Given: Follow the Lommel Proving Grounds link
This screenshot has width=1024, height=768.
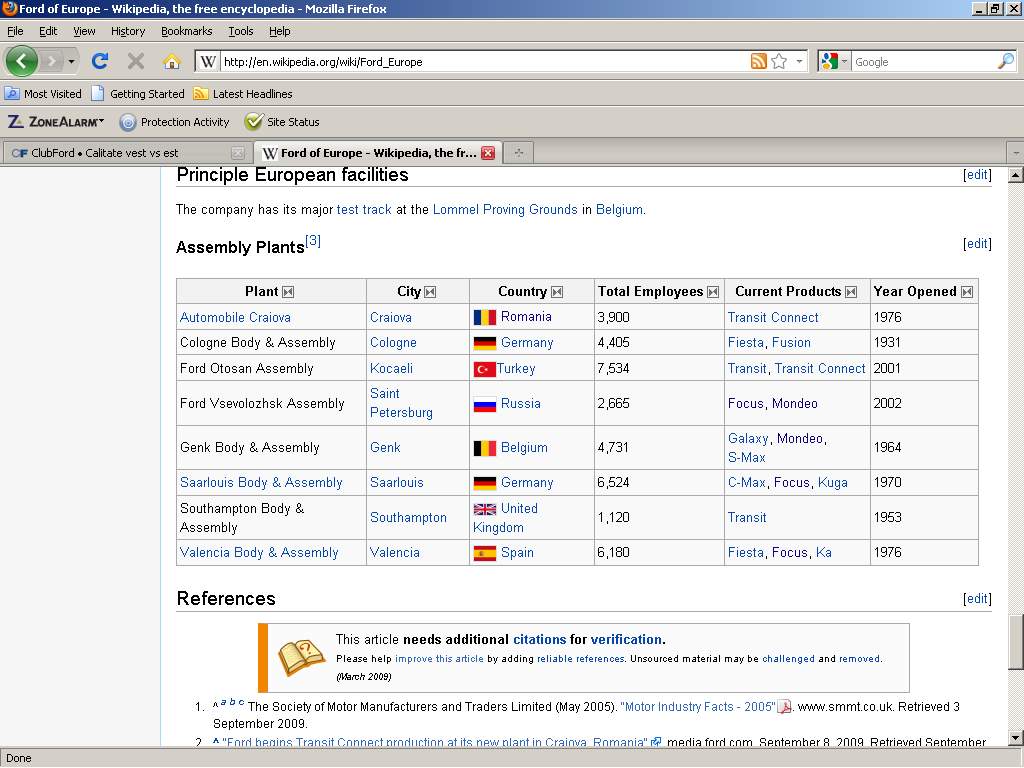Looking at the screenshot, I should [x=504, y=210].
